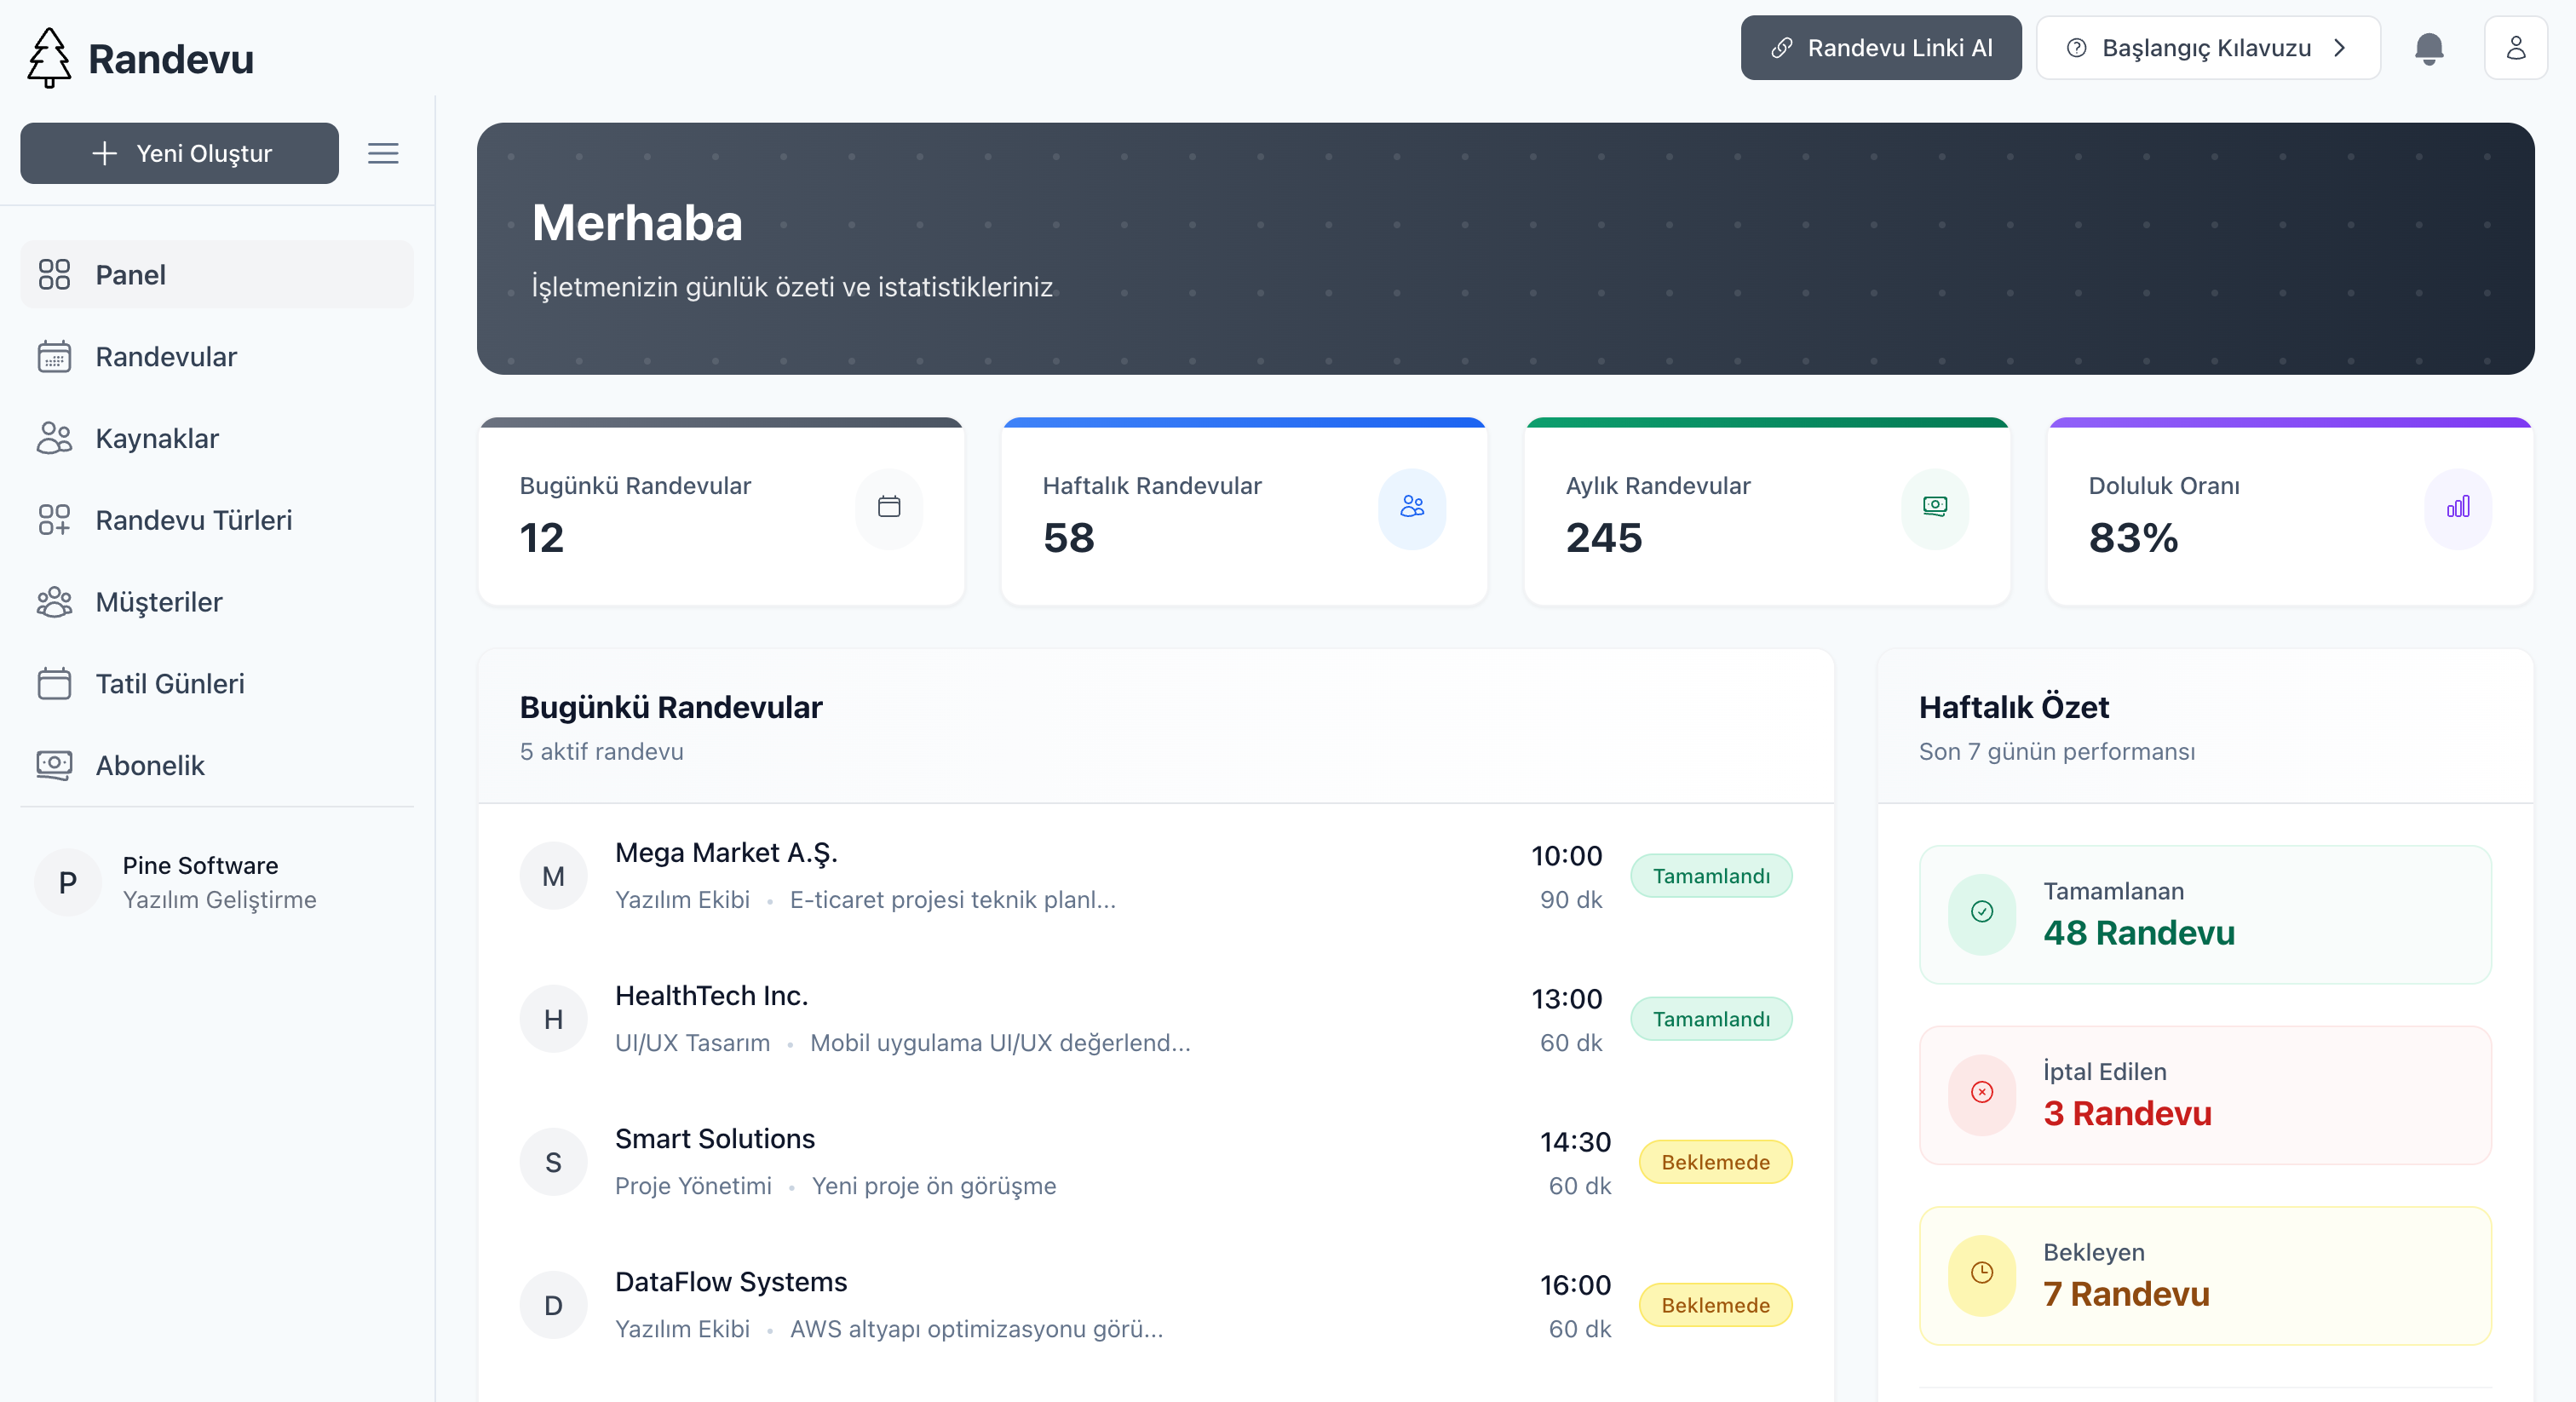Open the Bekleyen 7 Randevu summary card

click(x=2204, y=1275)
